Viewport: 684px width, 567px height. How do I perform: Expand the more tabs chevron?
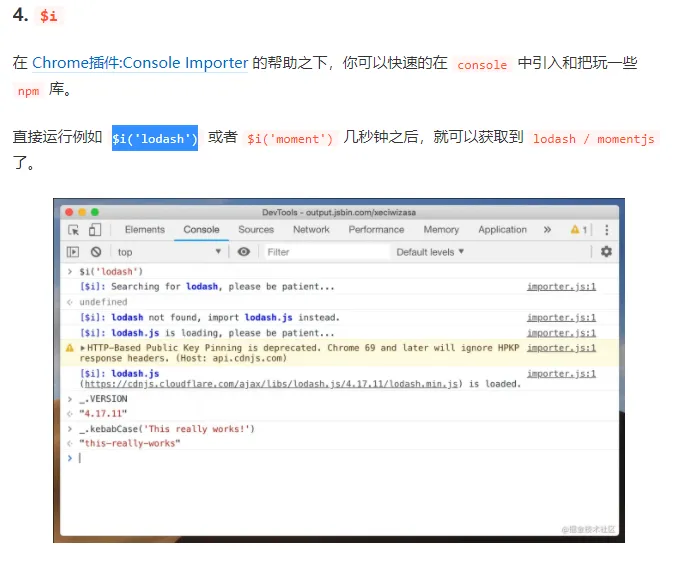[547, 230]
